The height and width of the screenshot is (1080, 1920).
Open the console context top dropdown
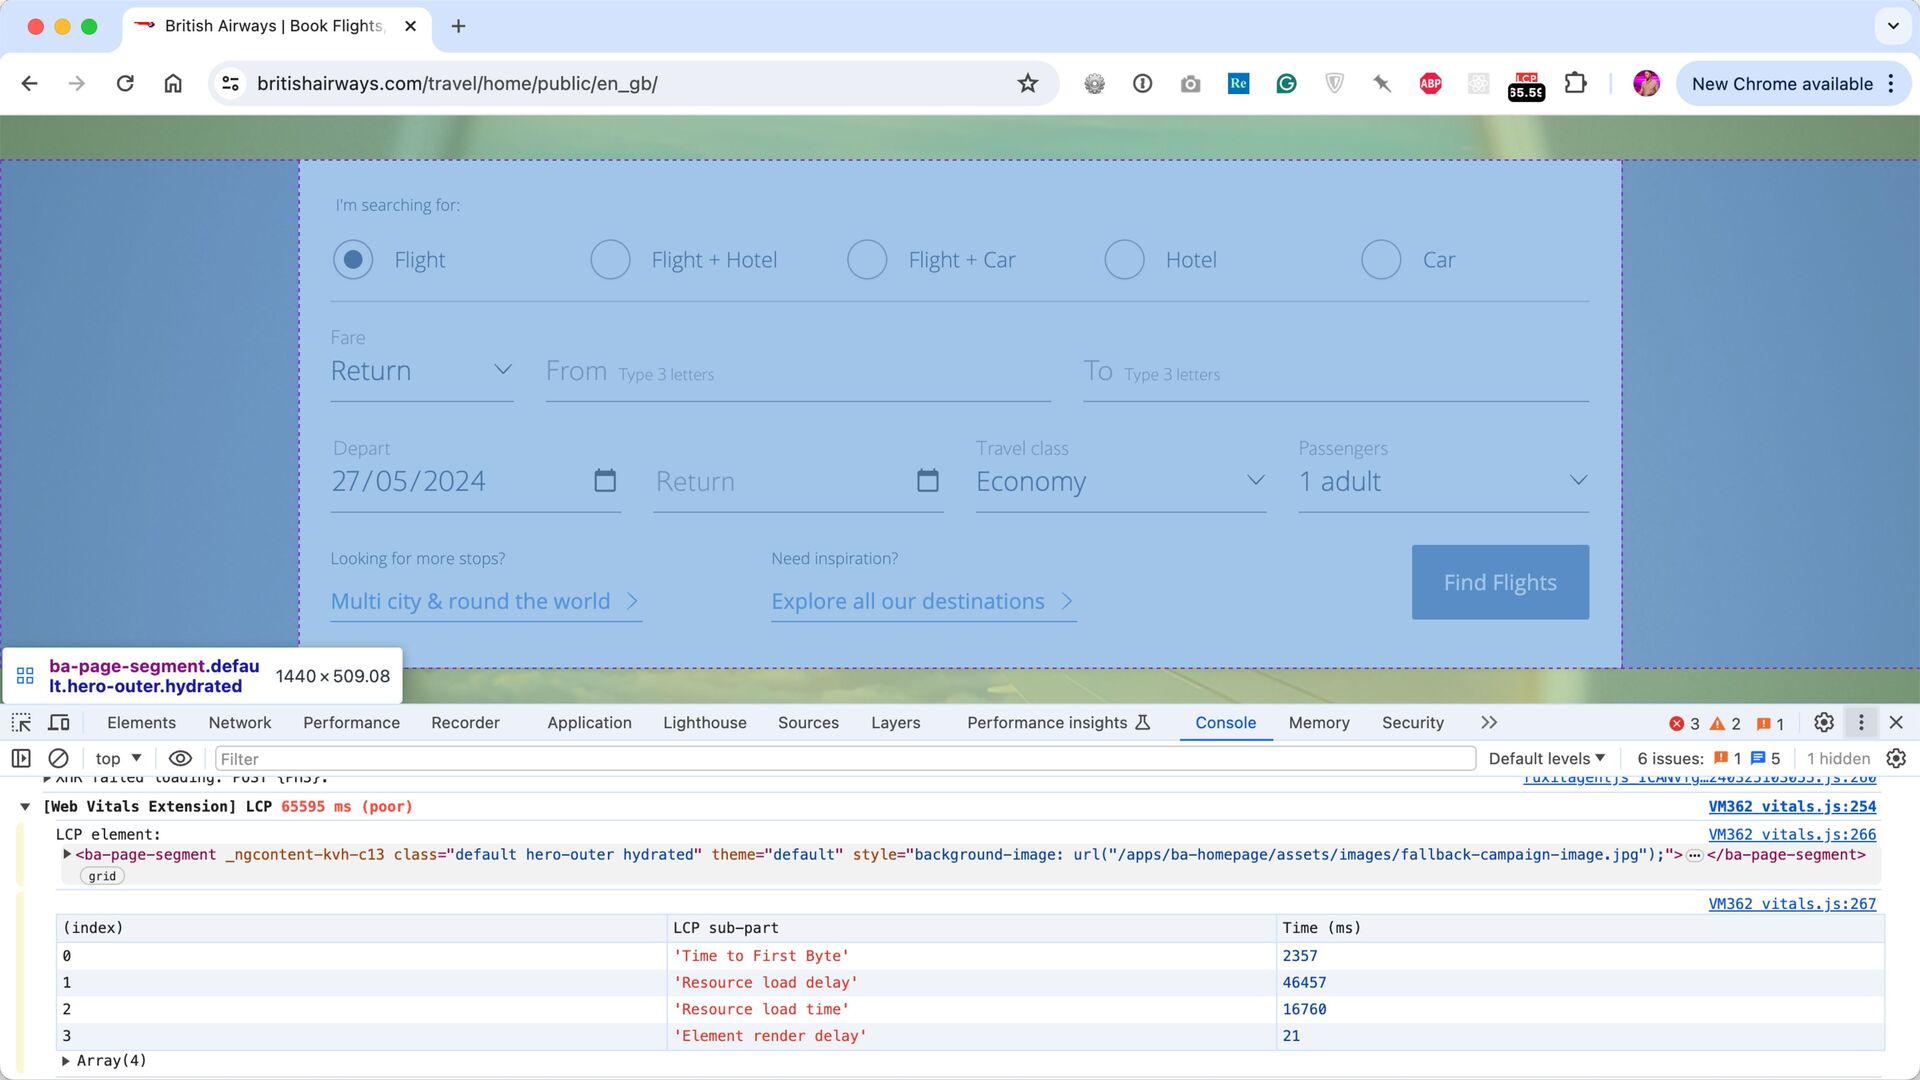point(119,758)
